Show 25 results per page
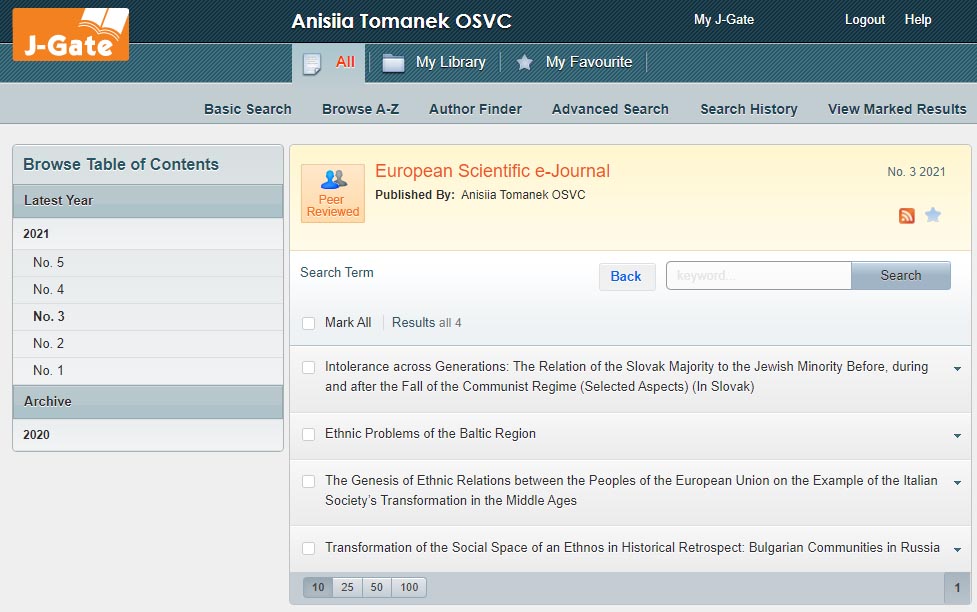Image resolution: width=977 pixels, height=612 pixels. tap(347, 588)
